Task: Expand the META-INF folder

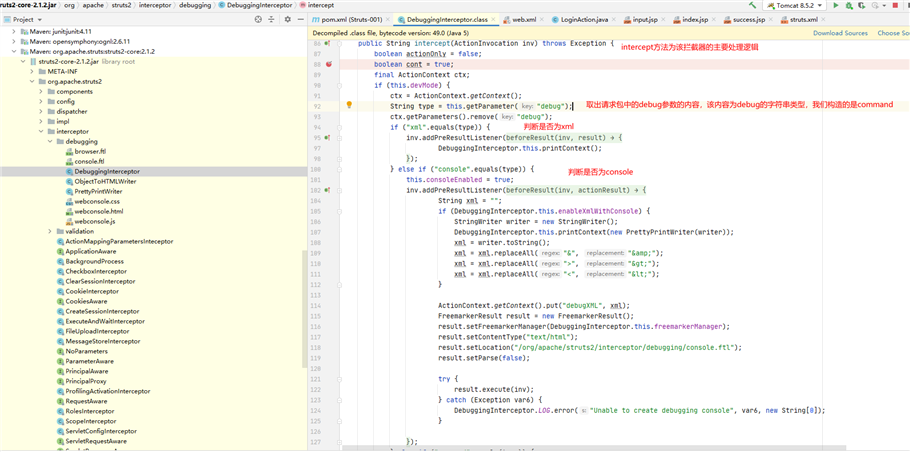Action: point(32,71)
